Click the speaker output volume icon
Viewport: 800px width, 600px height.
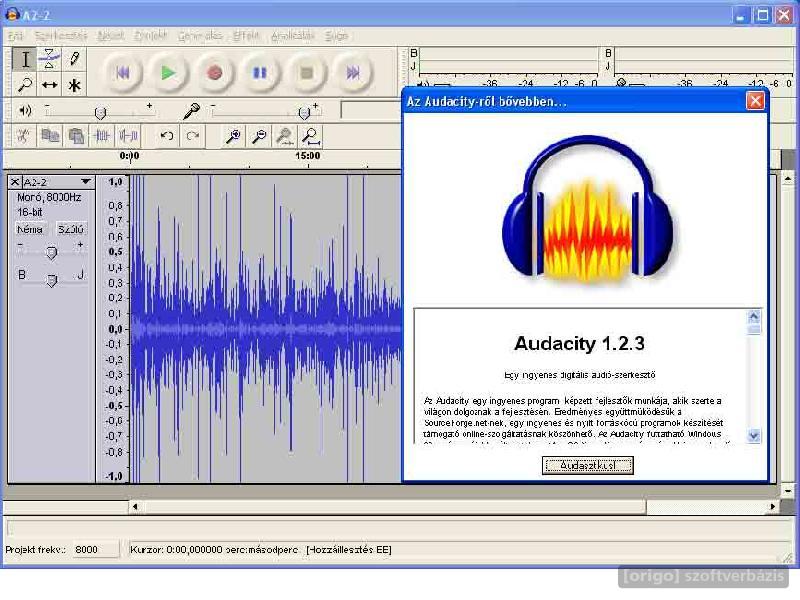coord(24,110)
